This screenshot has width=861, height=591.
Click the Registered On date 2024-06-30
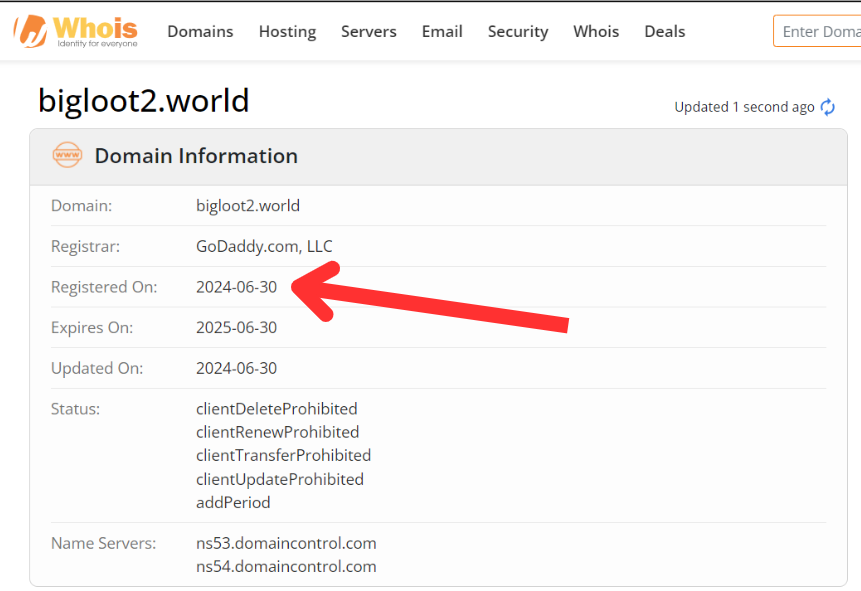click(237, 287)
